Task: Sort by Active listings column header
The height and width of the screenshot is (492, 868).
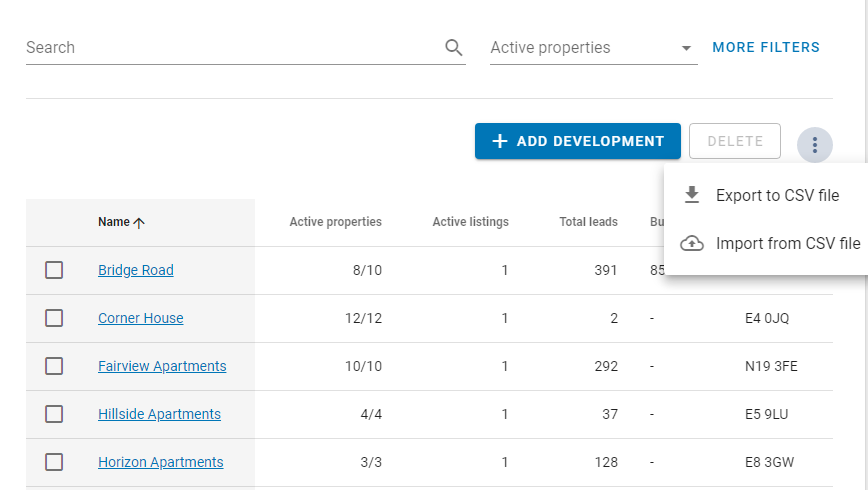Action: pyautogui.click(x=471, y=222)
